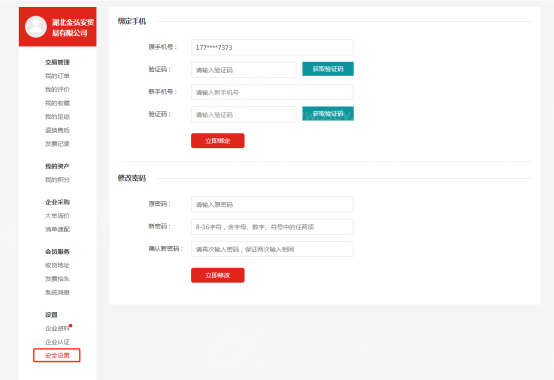Focus the 原密码 input field

272,204
